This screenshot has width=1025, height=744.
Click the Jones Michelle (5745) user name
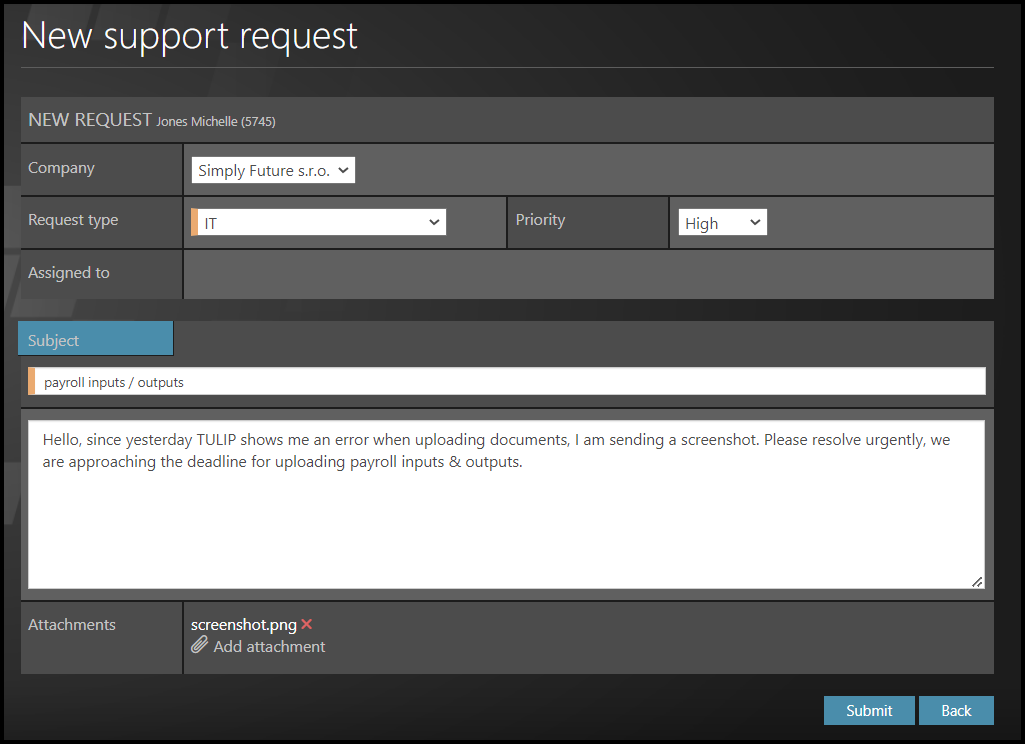[x=215, y=122]
